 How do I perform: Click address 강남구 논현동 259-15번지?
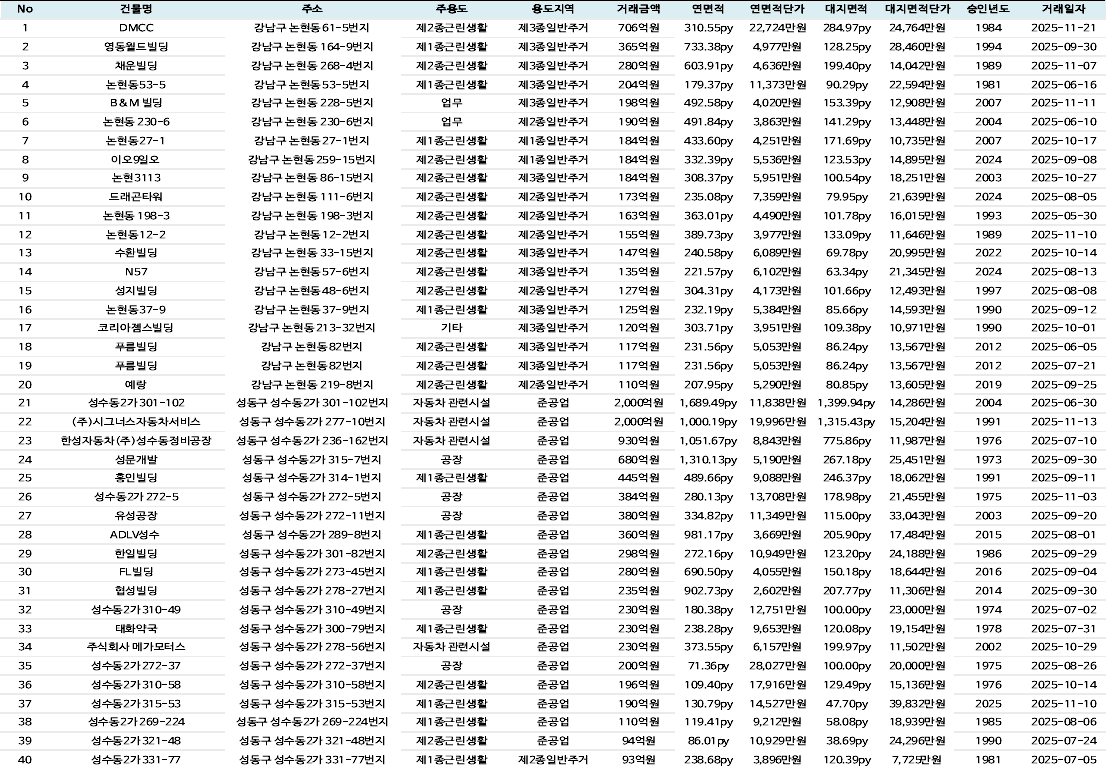[x=311, y=160]
